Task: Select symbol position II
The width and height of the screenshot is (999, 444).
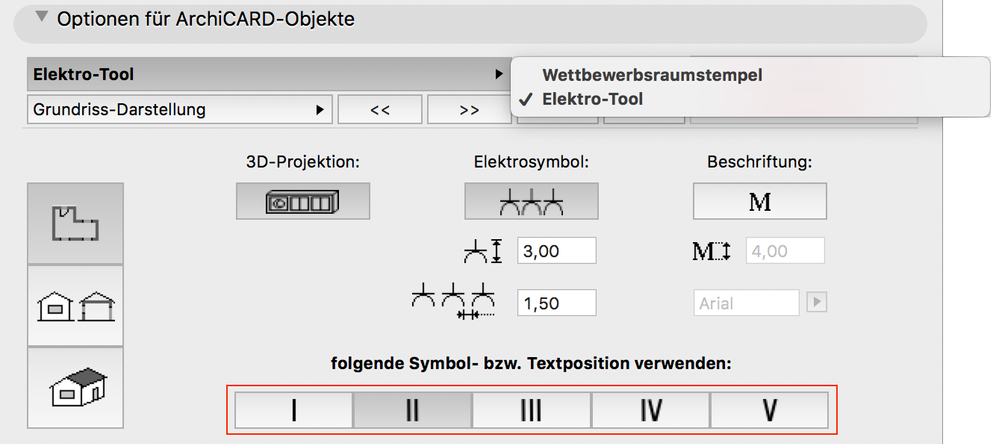Action: click(x=412, y=410)
